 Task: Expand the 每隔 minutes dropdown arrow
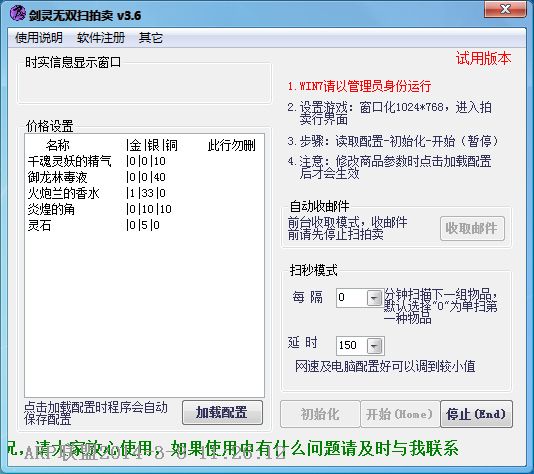click(374, 298)
